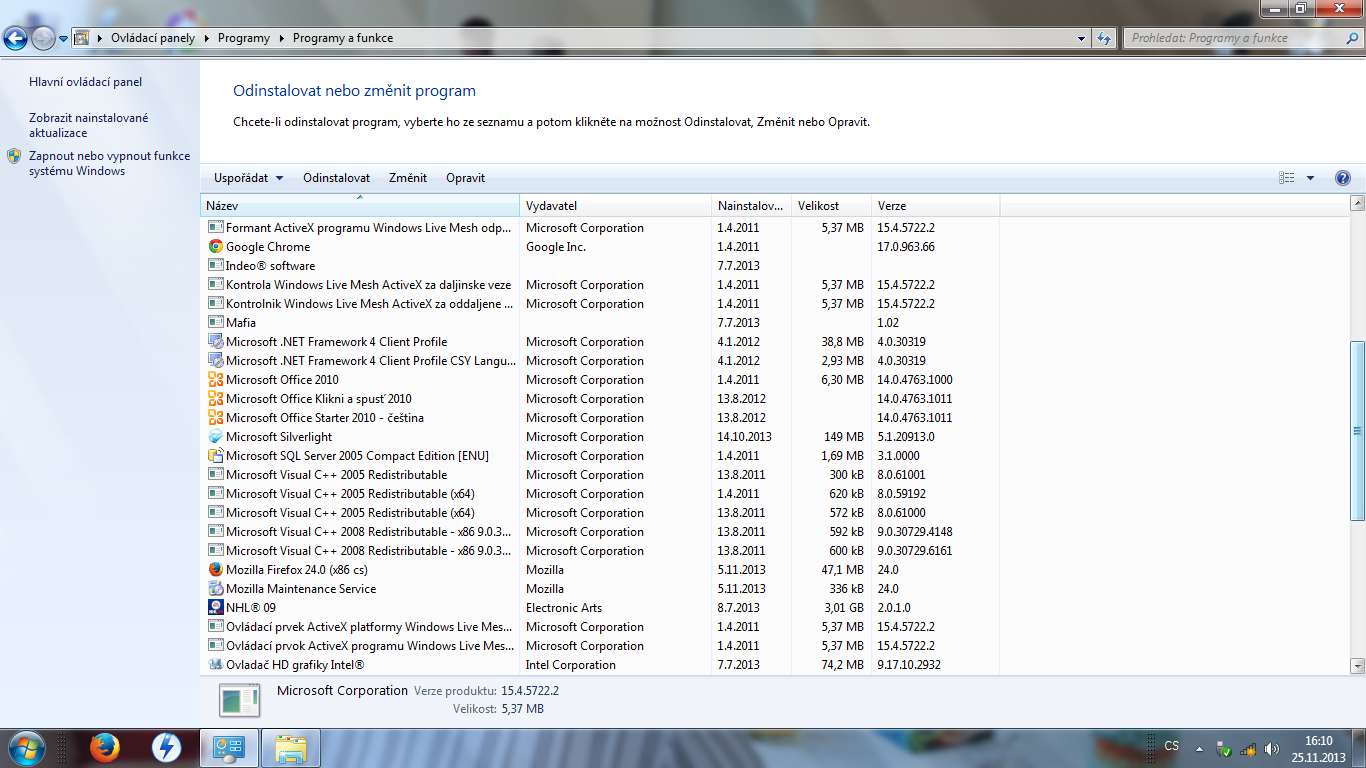Screen dimensions: 1366x768
Task: Click the refresh button beside address bar
Action: 1104,38
